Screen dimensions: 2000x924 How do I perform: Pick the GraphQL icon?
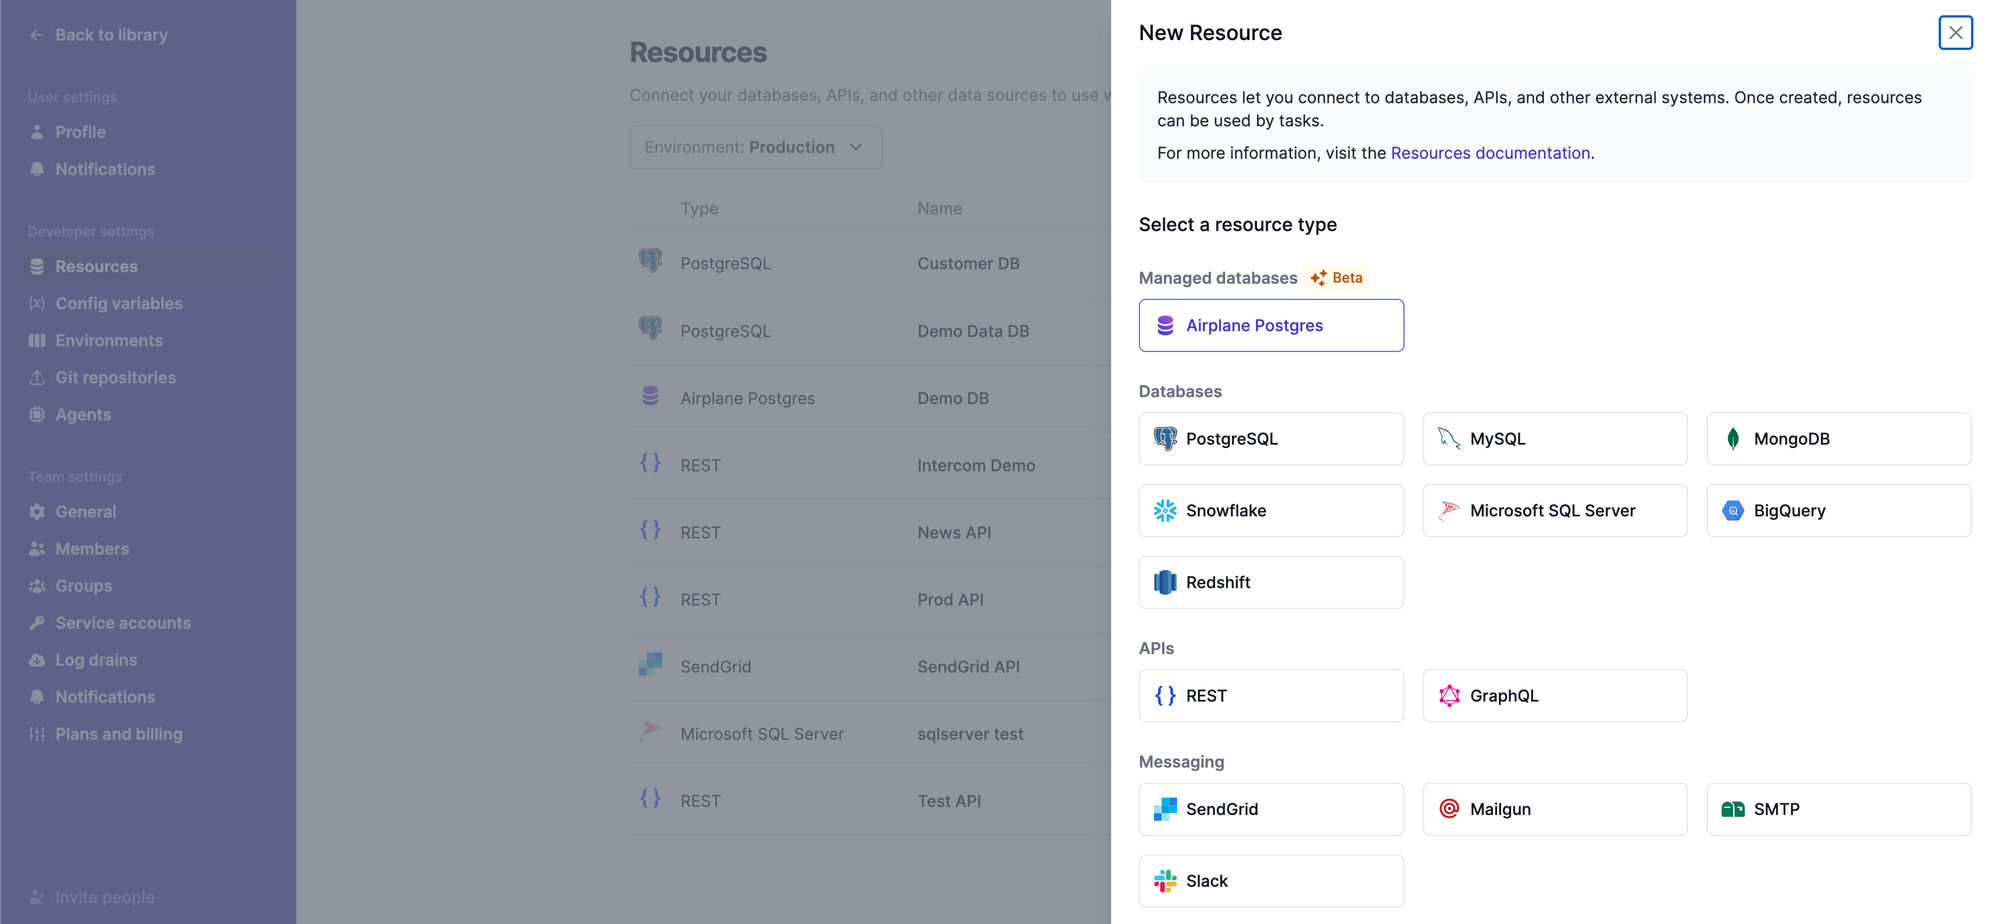(1449, 695)
